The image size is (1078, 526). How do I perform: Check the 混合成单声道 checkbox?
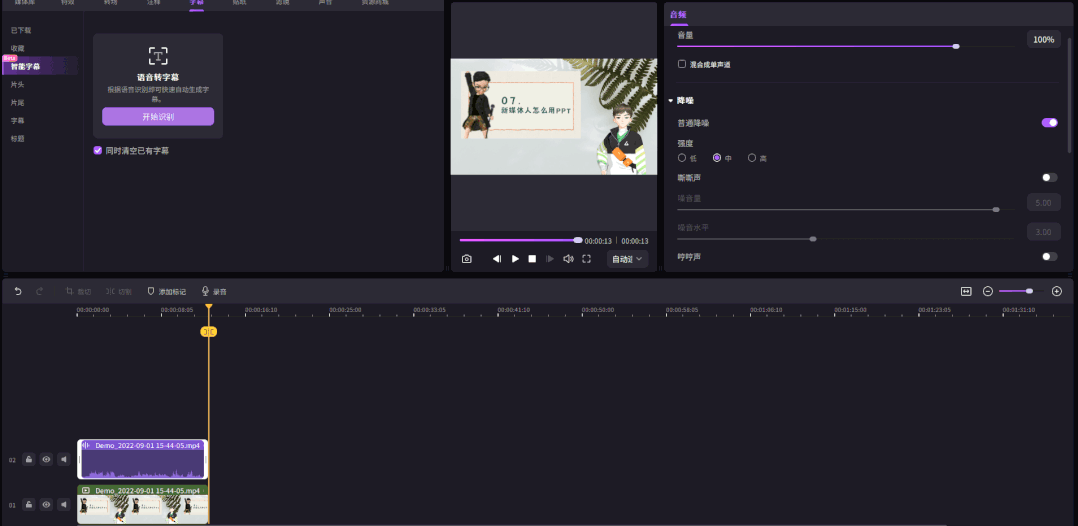click(x=682, y=64)
